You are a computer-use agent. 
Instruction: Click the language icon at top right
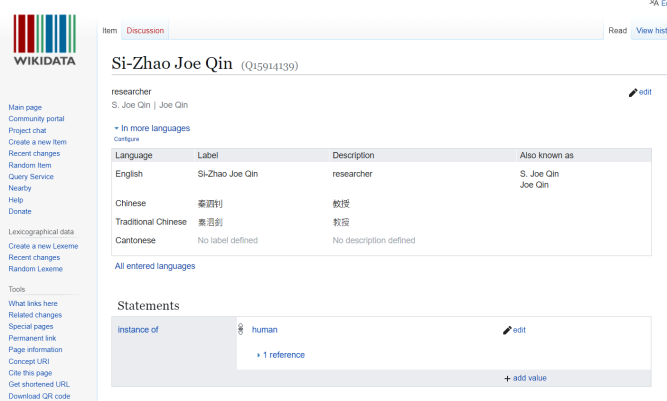(x=654, y=3)
